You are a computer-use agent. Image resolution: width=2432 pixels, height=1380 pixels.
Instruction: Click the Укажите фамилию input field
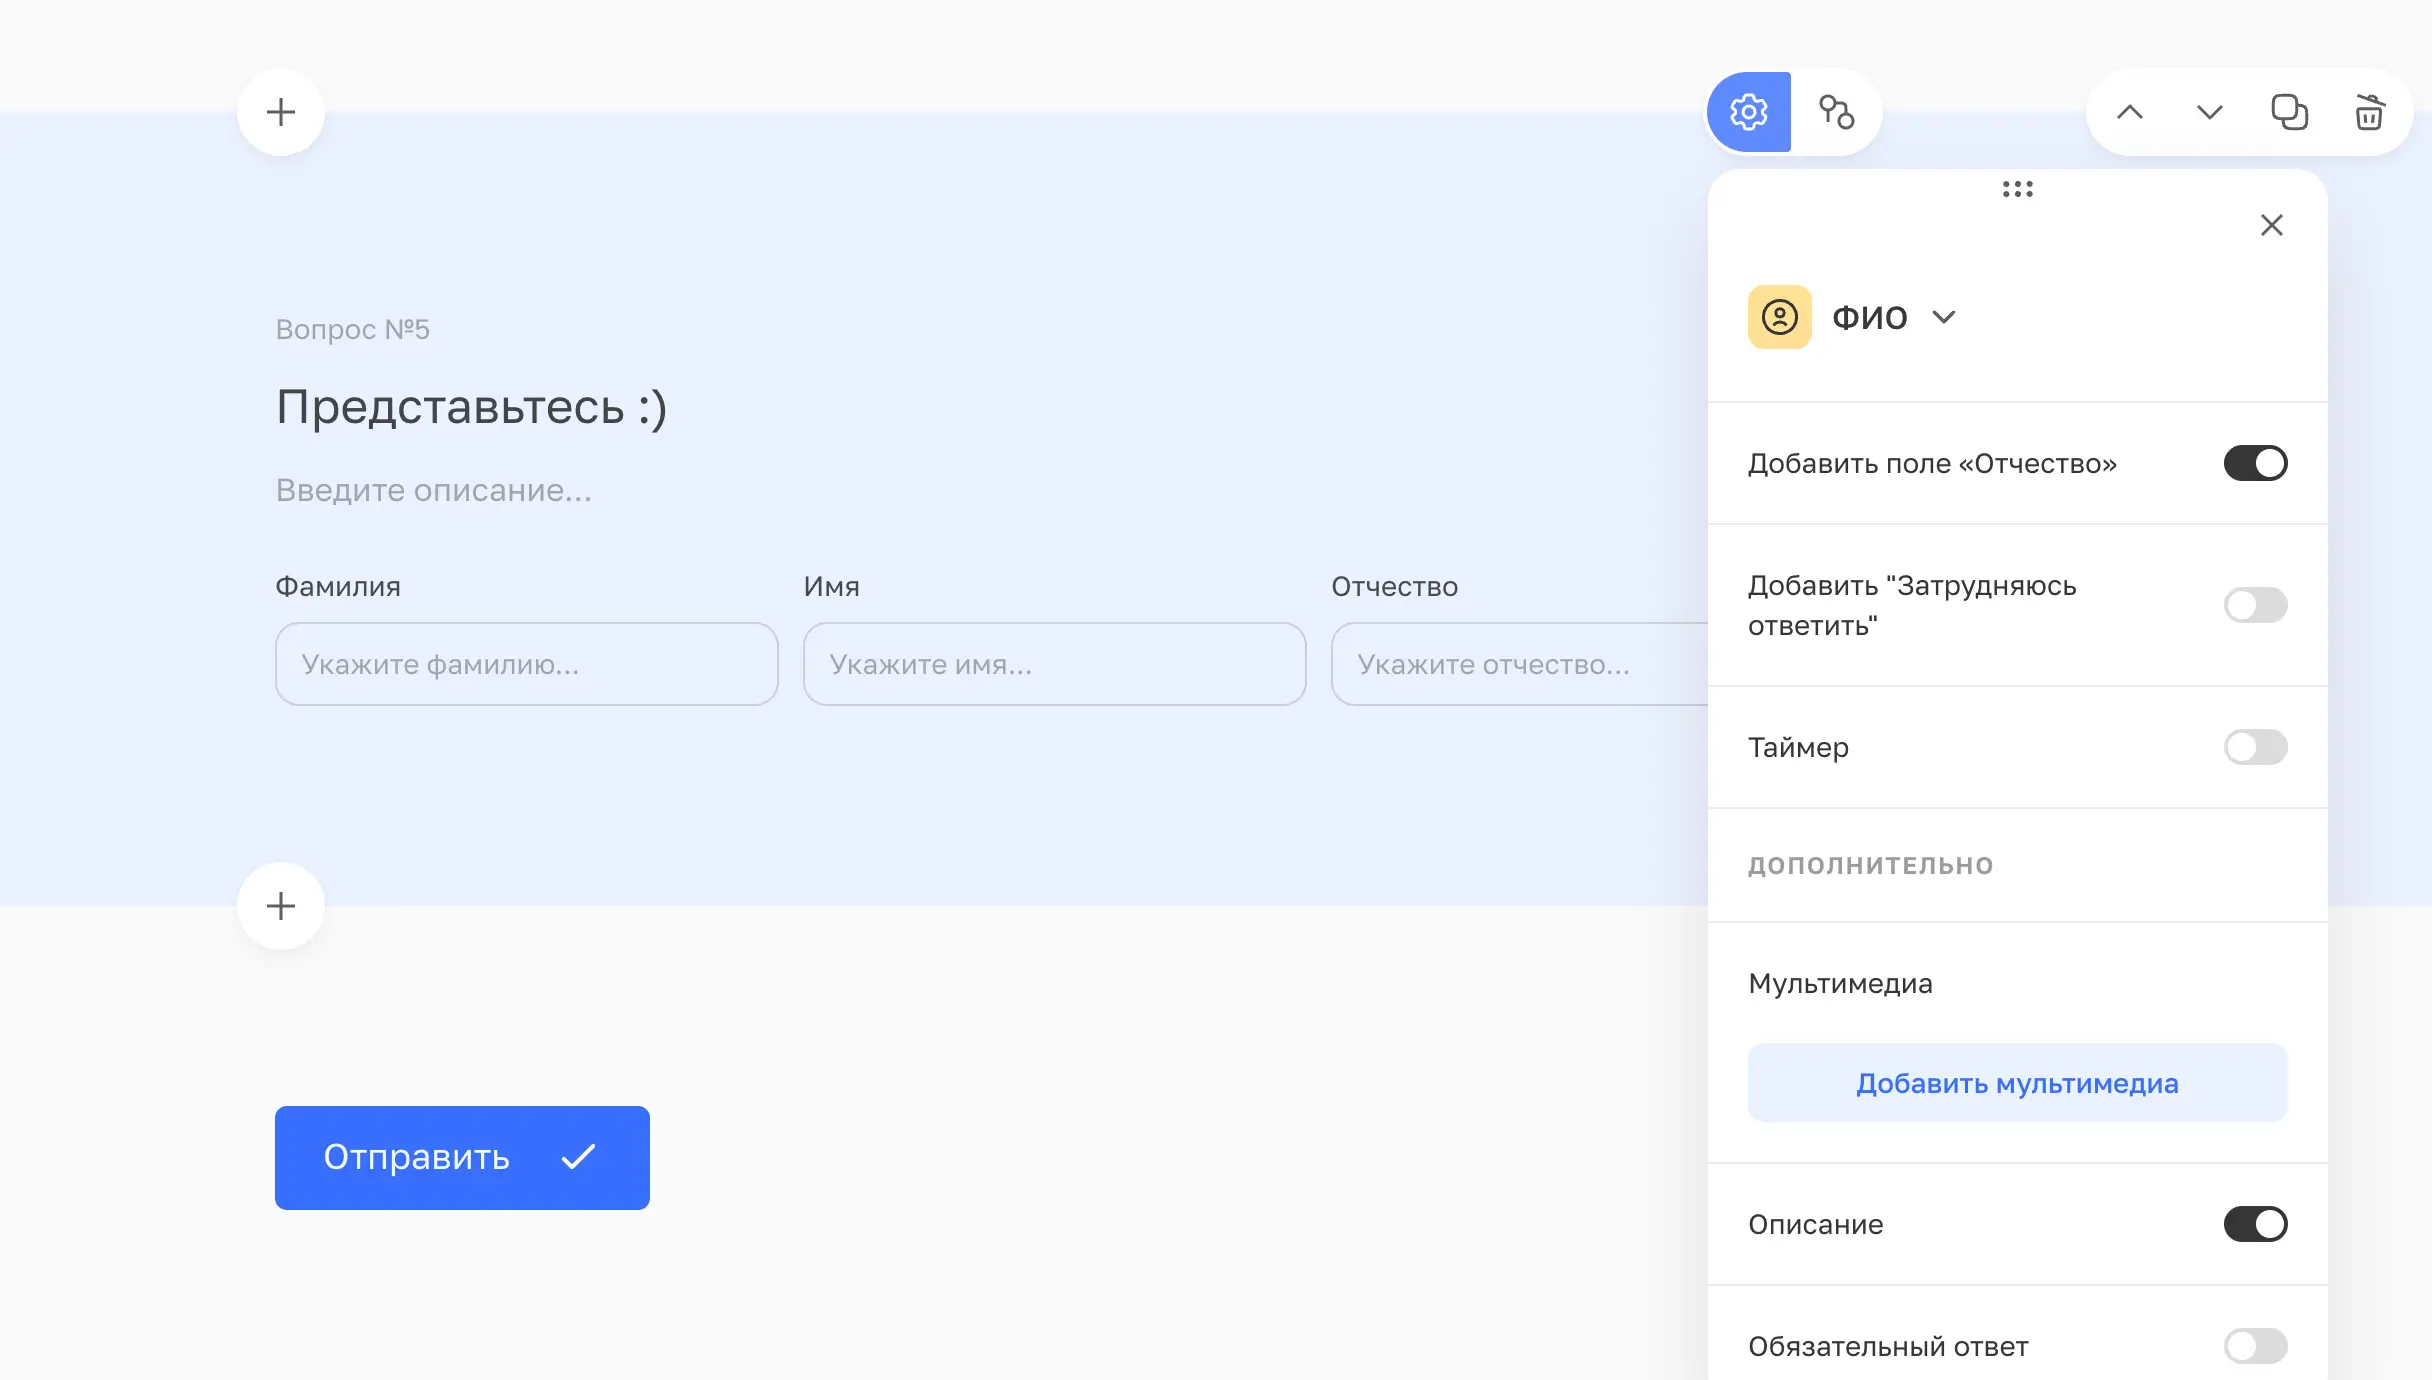click(527, 664)
